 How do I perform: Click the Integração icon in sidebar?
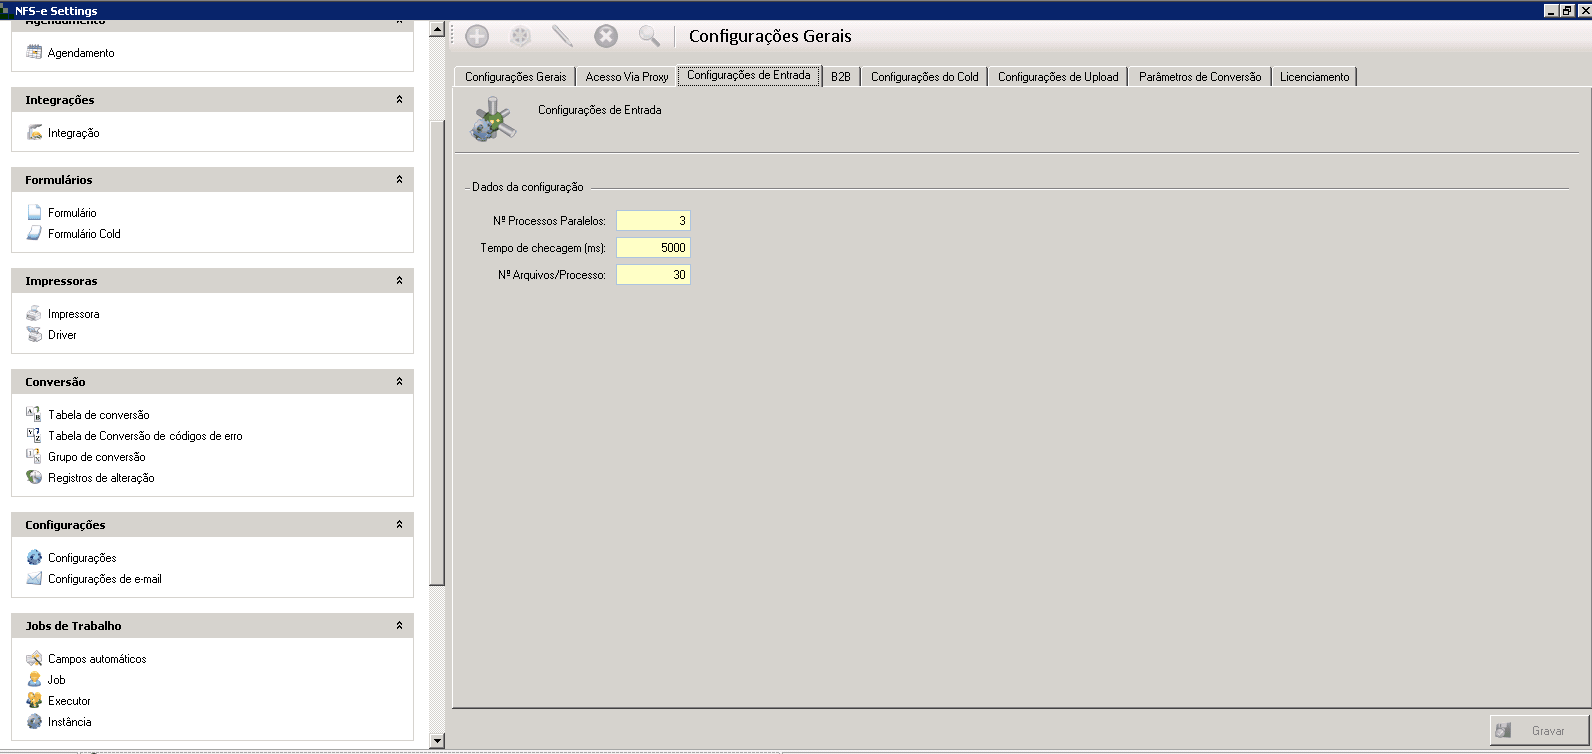point(34,132)
